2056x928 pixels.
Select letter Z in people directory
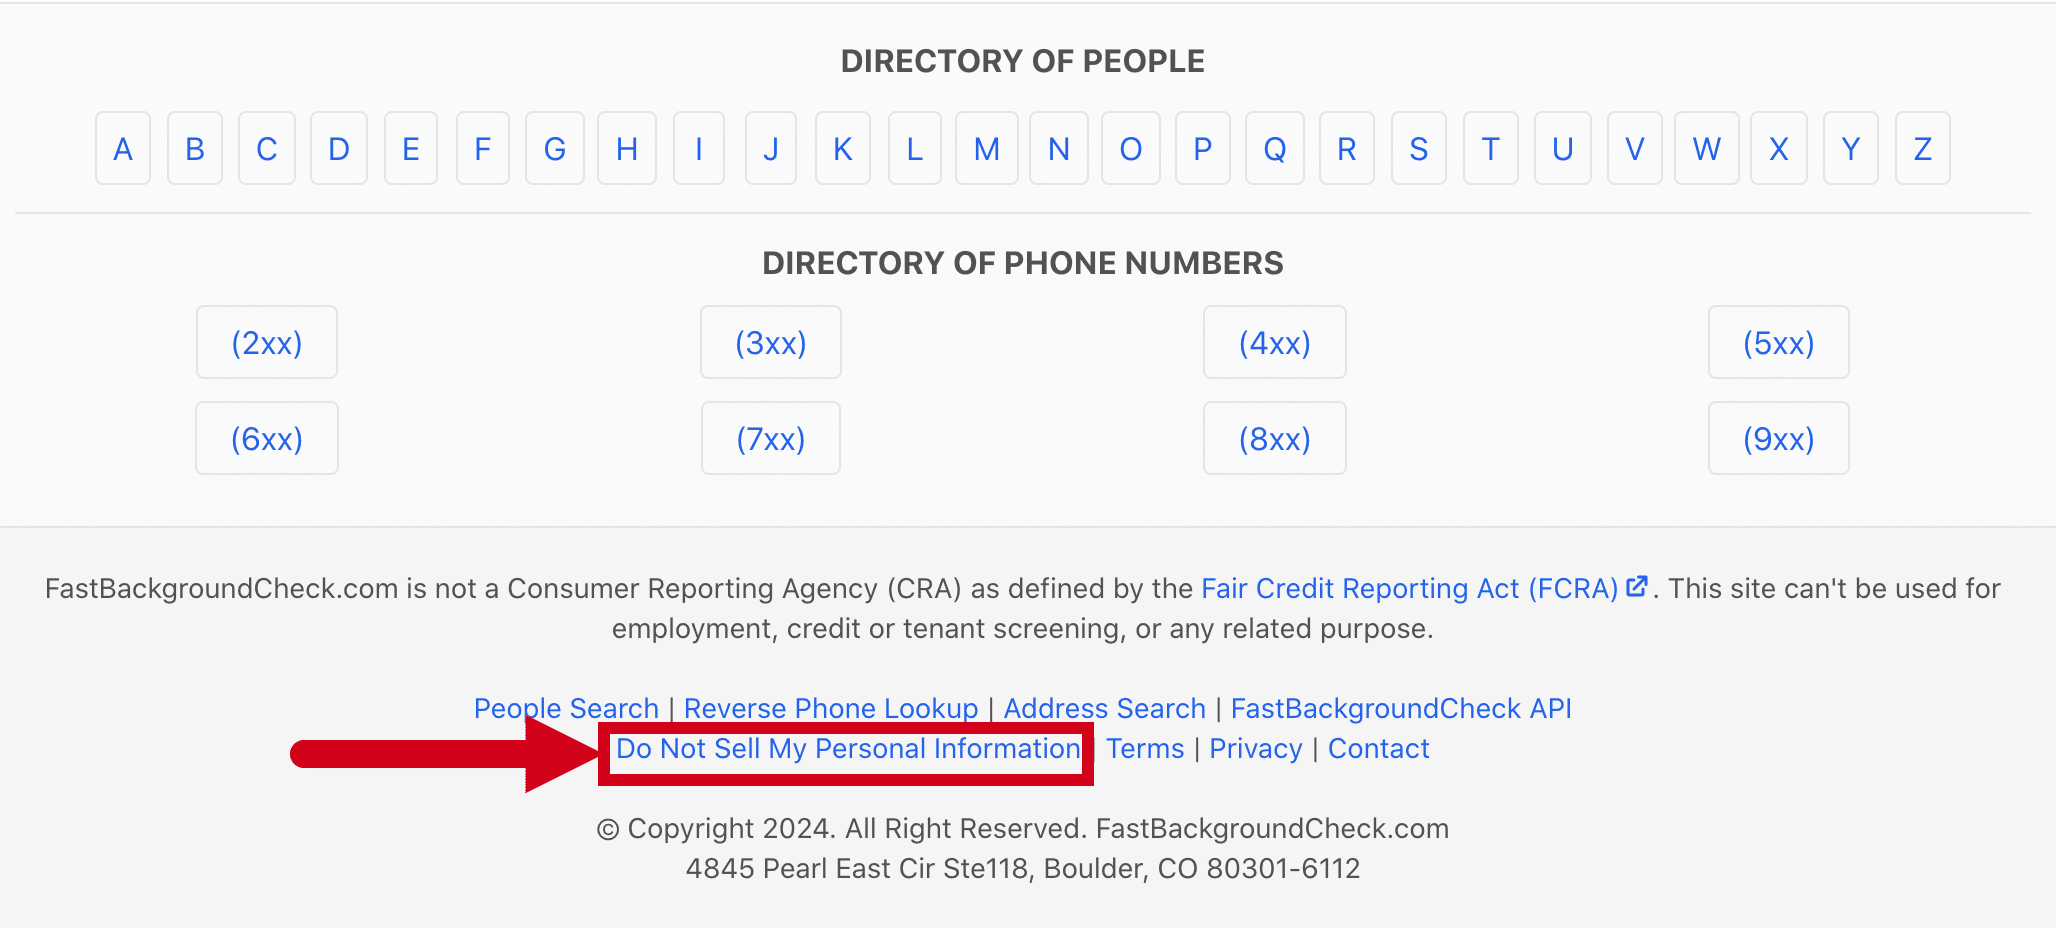click(1922, 148)
